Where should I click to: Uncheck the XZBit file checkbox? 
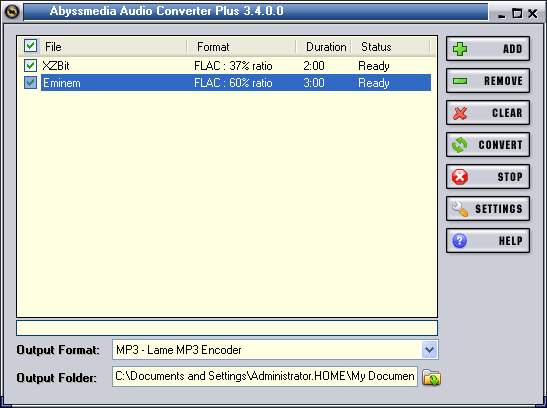coord(30,65)
